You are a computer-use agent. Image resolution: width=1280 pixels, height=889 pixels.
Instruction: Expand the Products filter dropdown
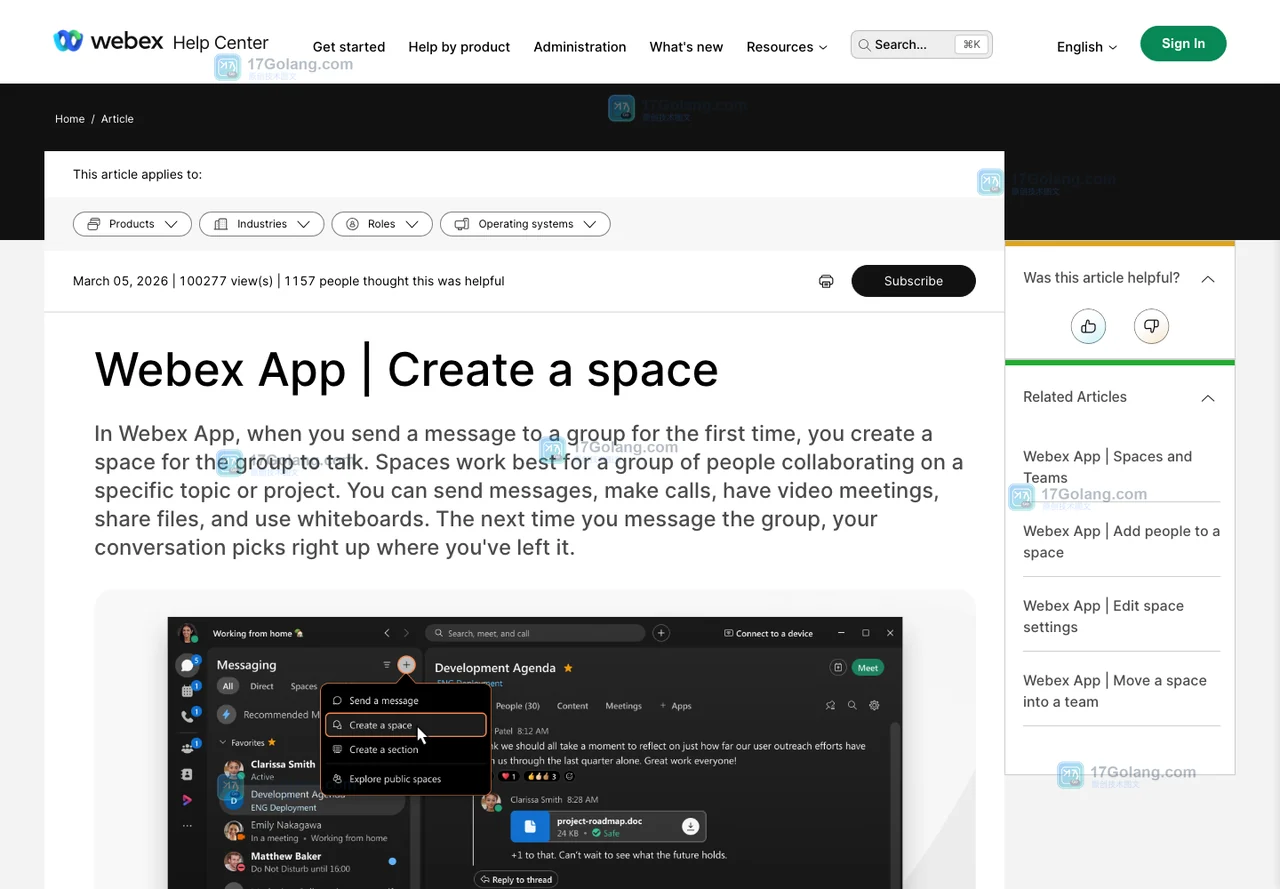[x=132, y=224]
